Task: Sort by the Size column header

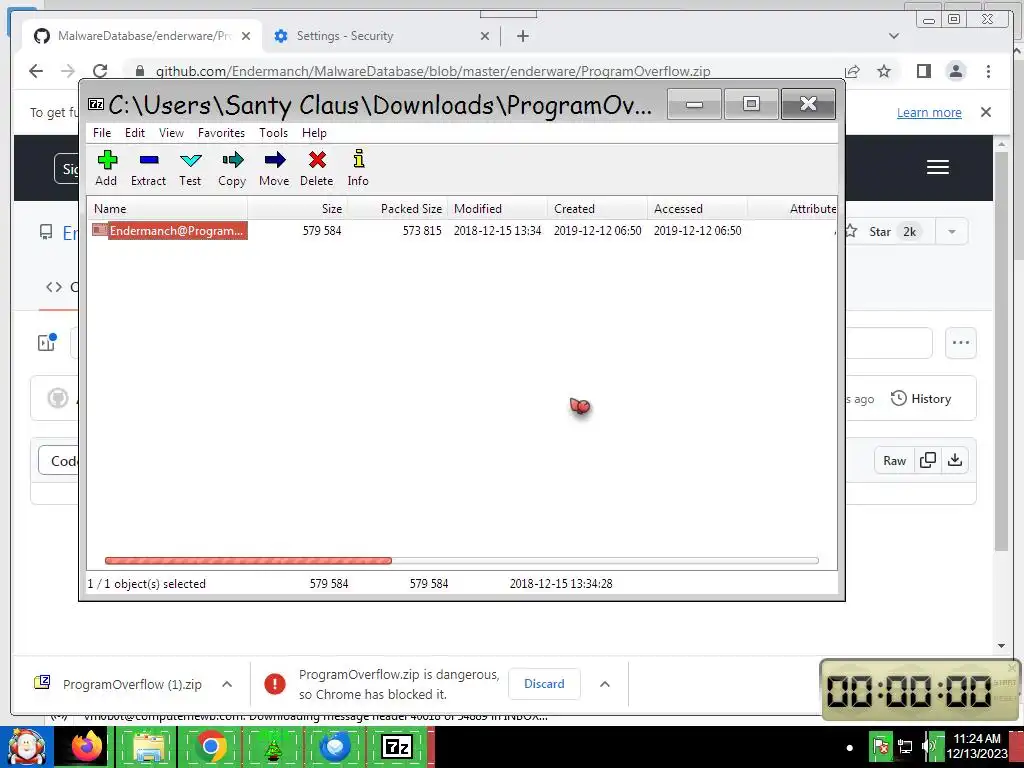Action: coord(297,209)
